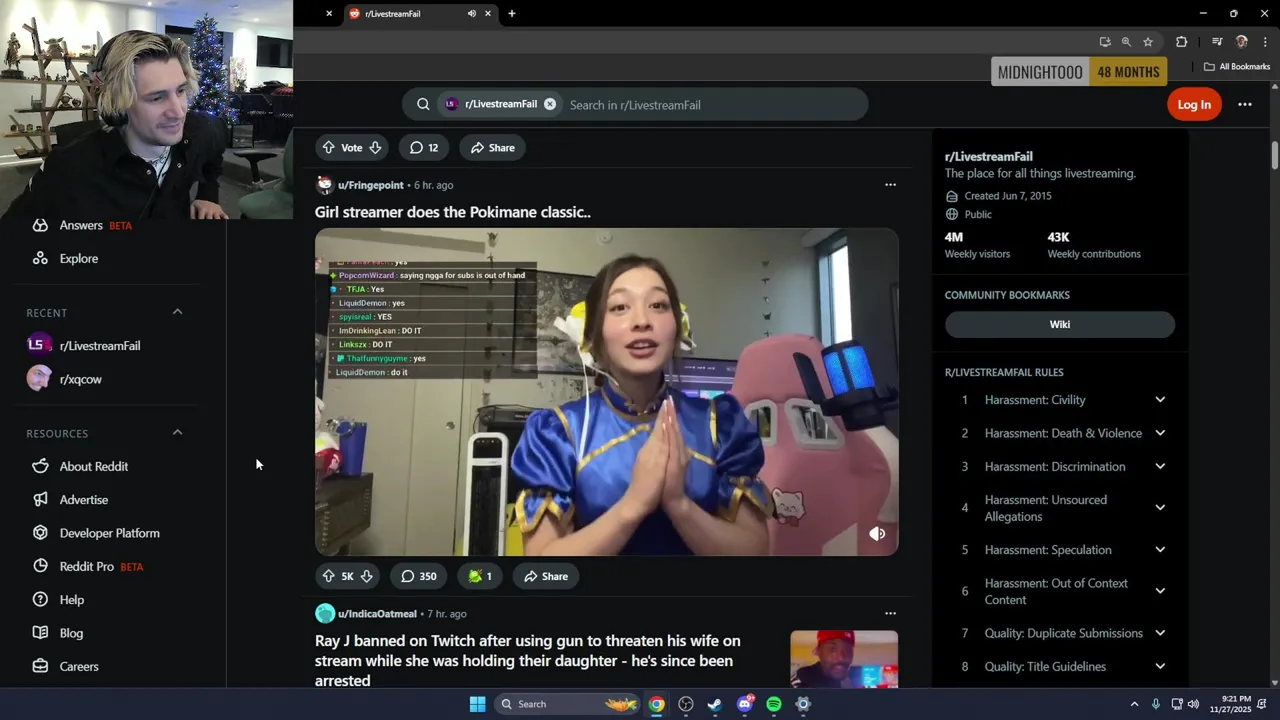Viewport: 1280px width, 720px height.
Task: Open u/Fringepoint's profile
Action: click(x=370, y=185)
